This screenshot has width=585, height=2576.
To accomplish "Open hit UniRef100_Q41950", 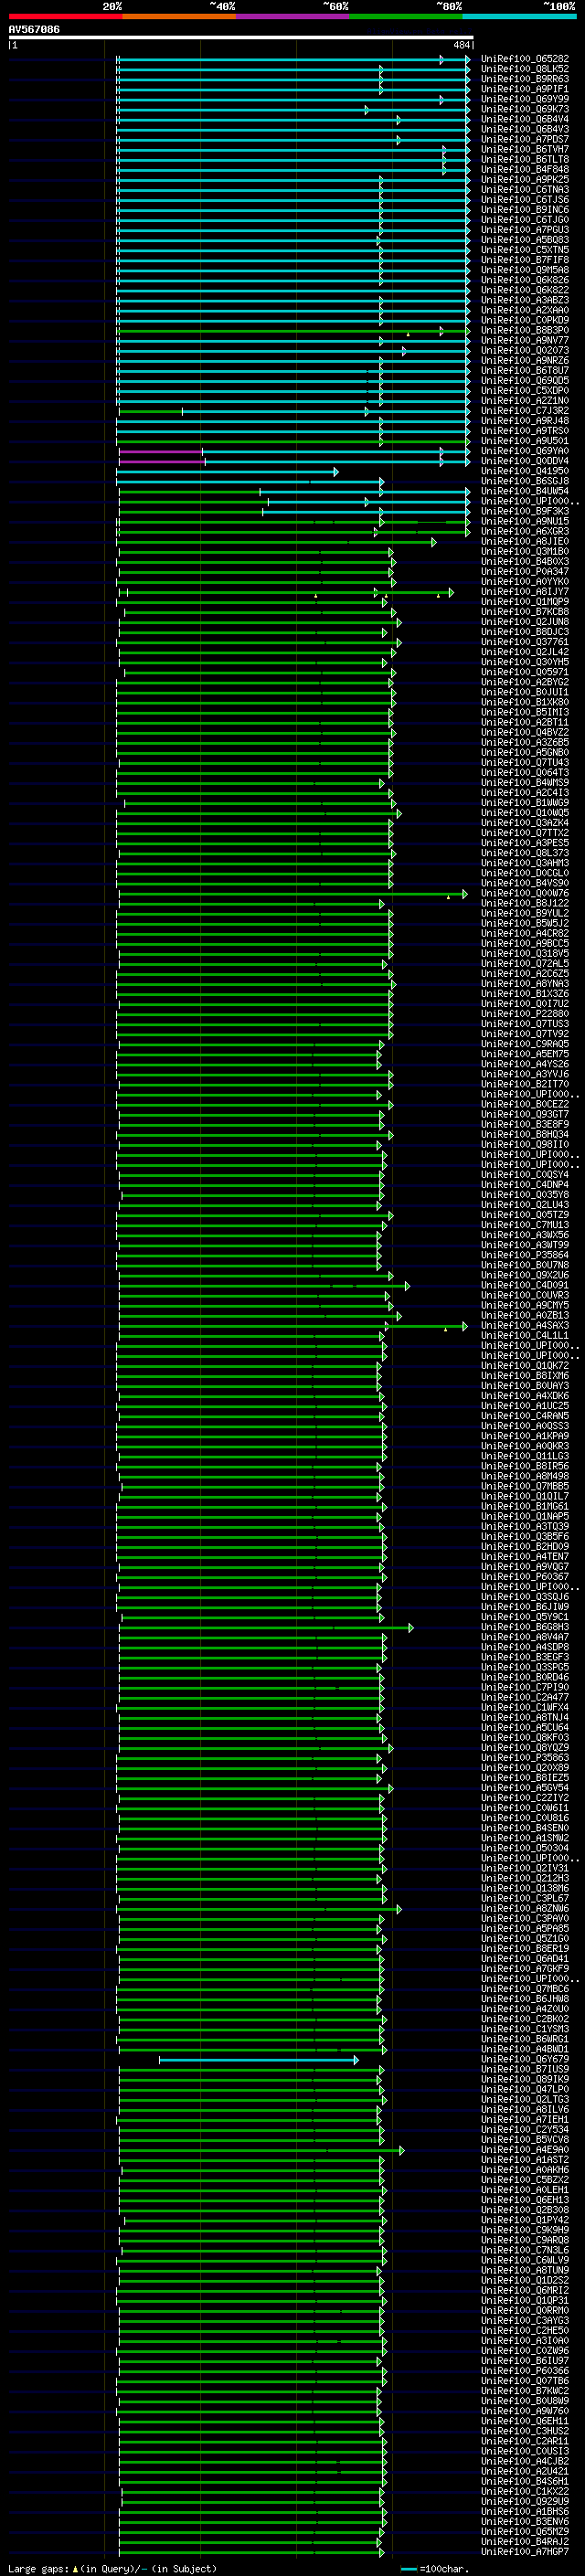I will (525, 471).
